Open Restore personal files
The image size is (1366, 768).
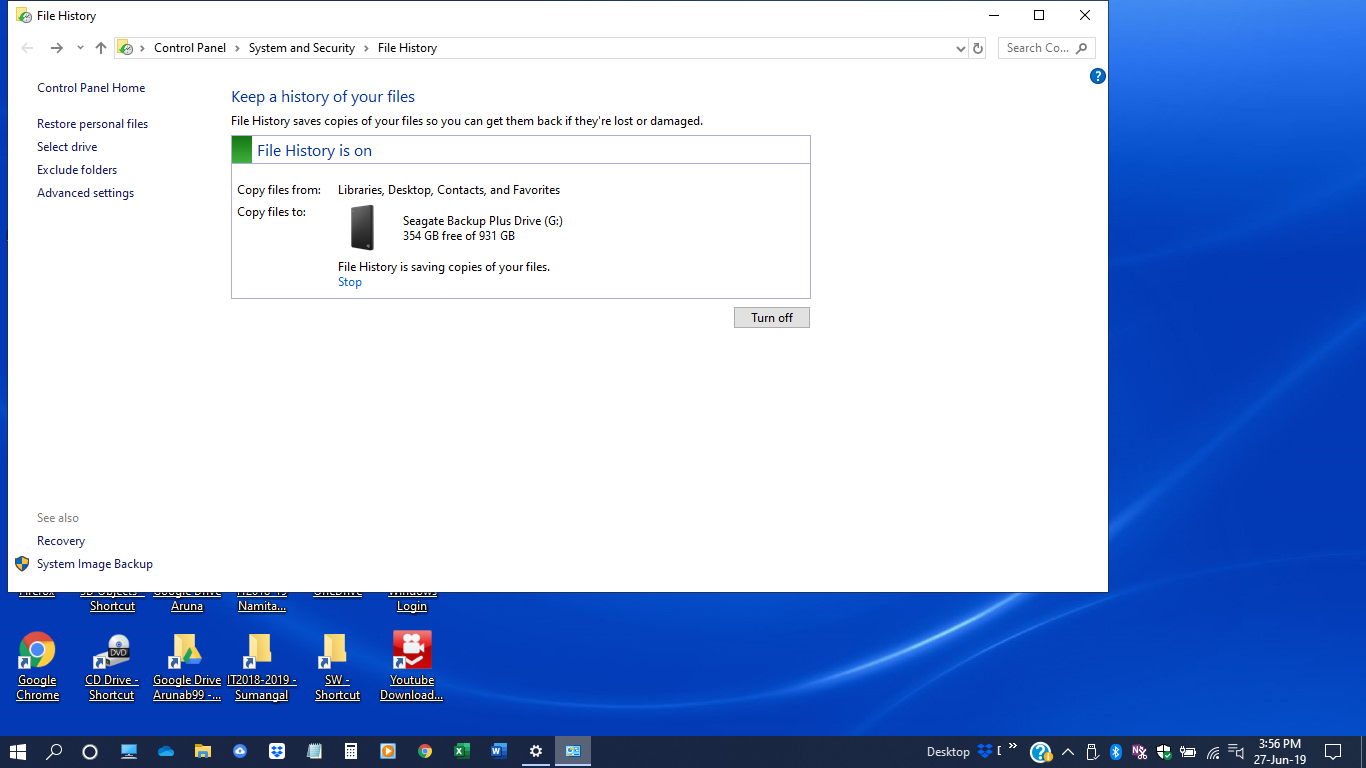point(92,124)
